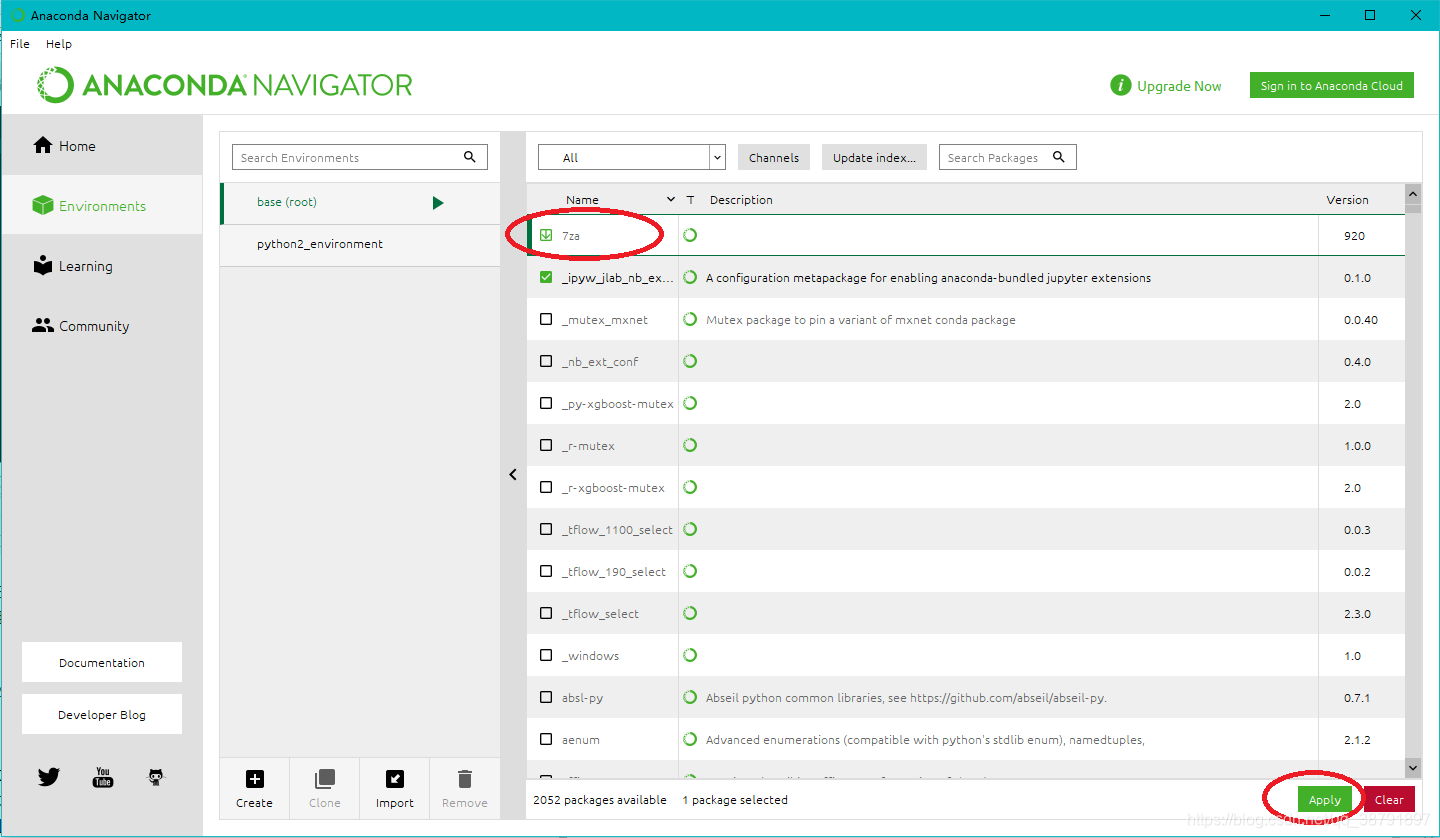The image size is (1440, 838).
Task: Click the type icon in the _nb_ext_conf row
Action: [690, 362]
